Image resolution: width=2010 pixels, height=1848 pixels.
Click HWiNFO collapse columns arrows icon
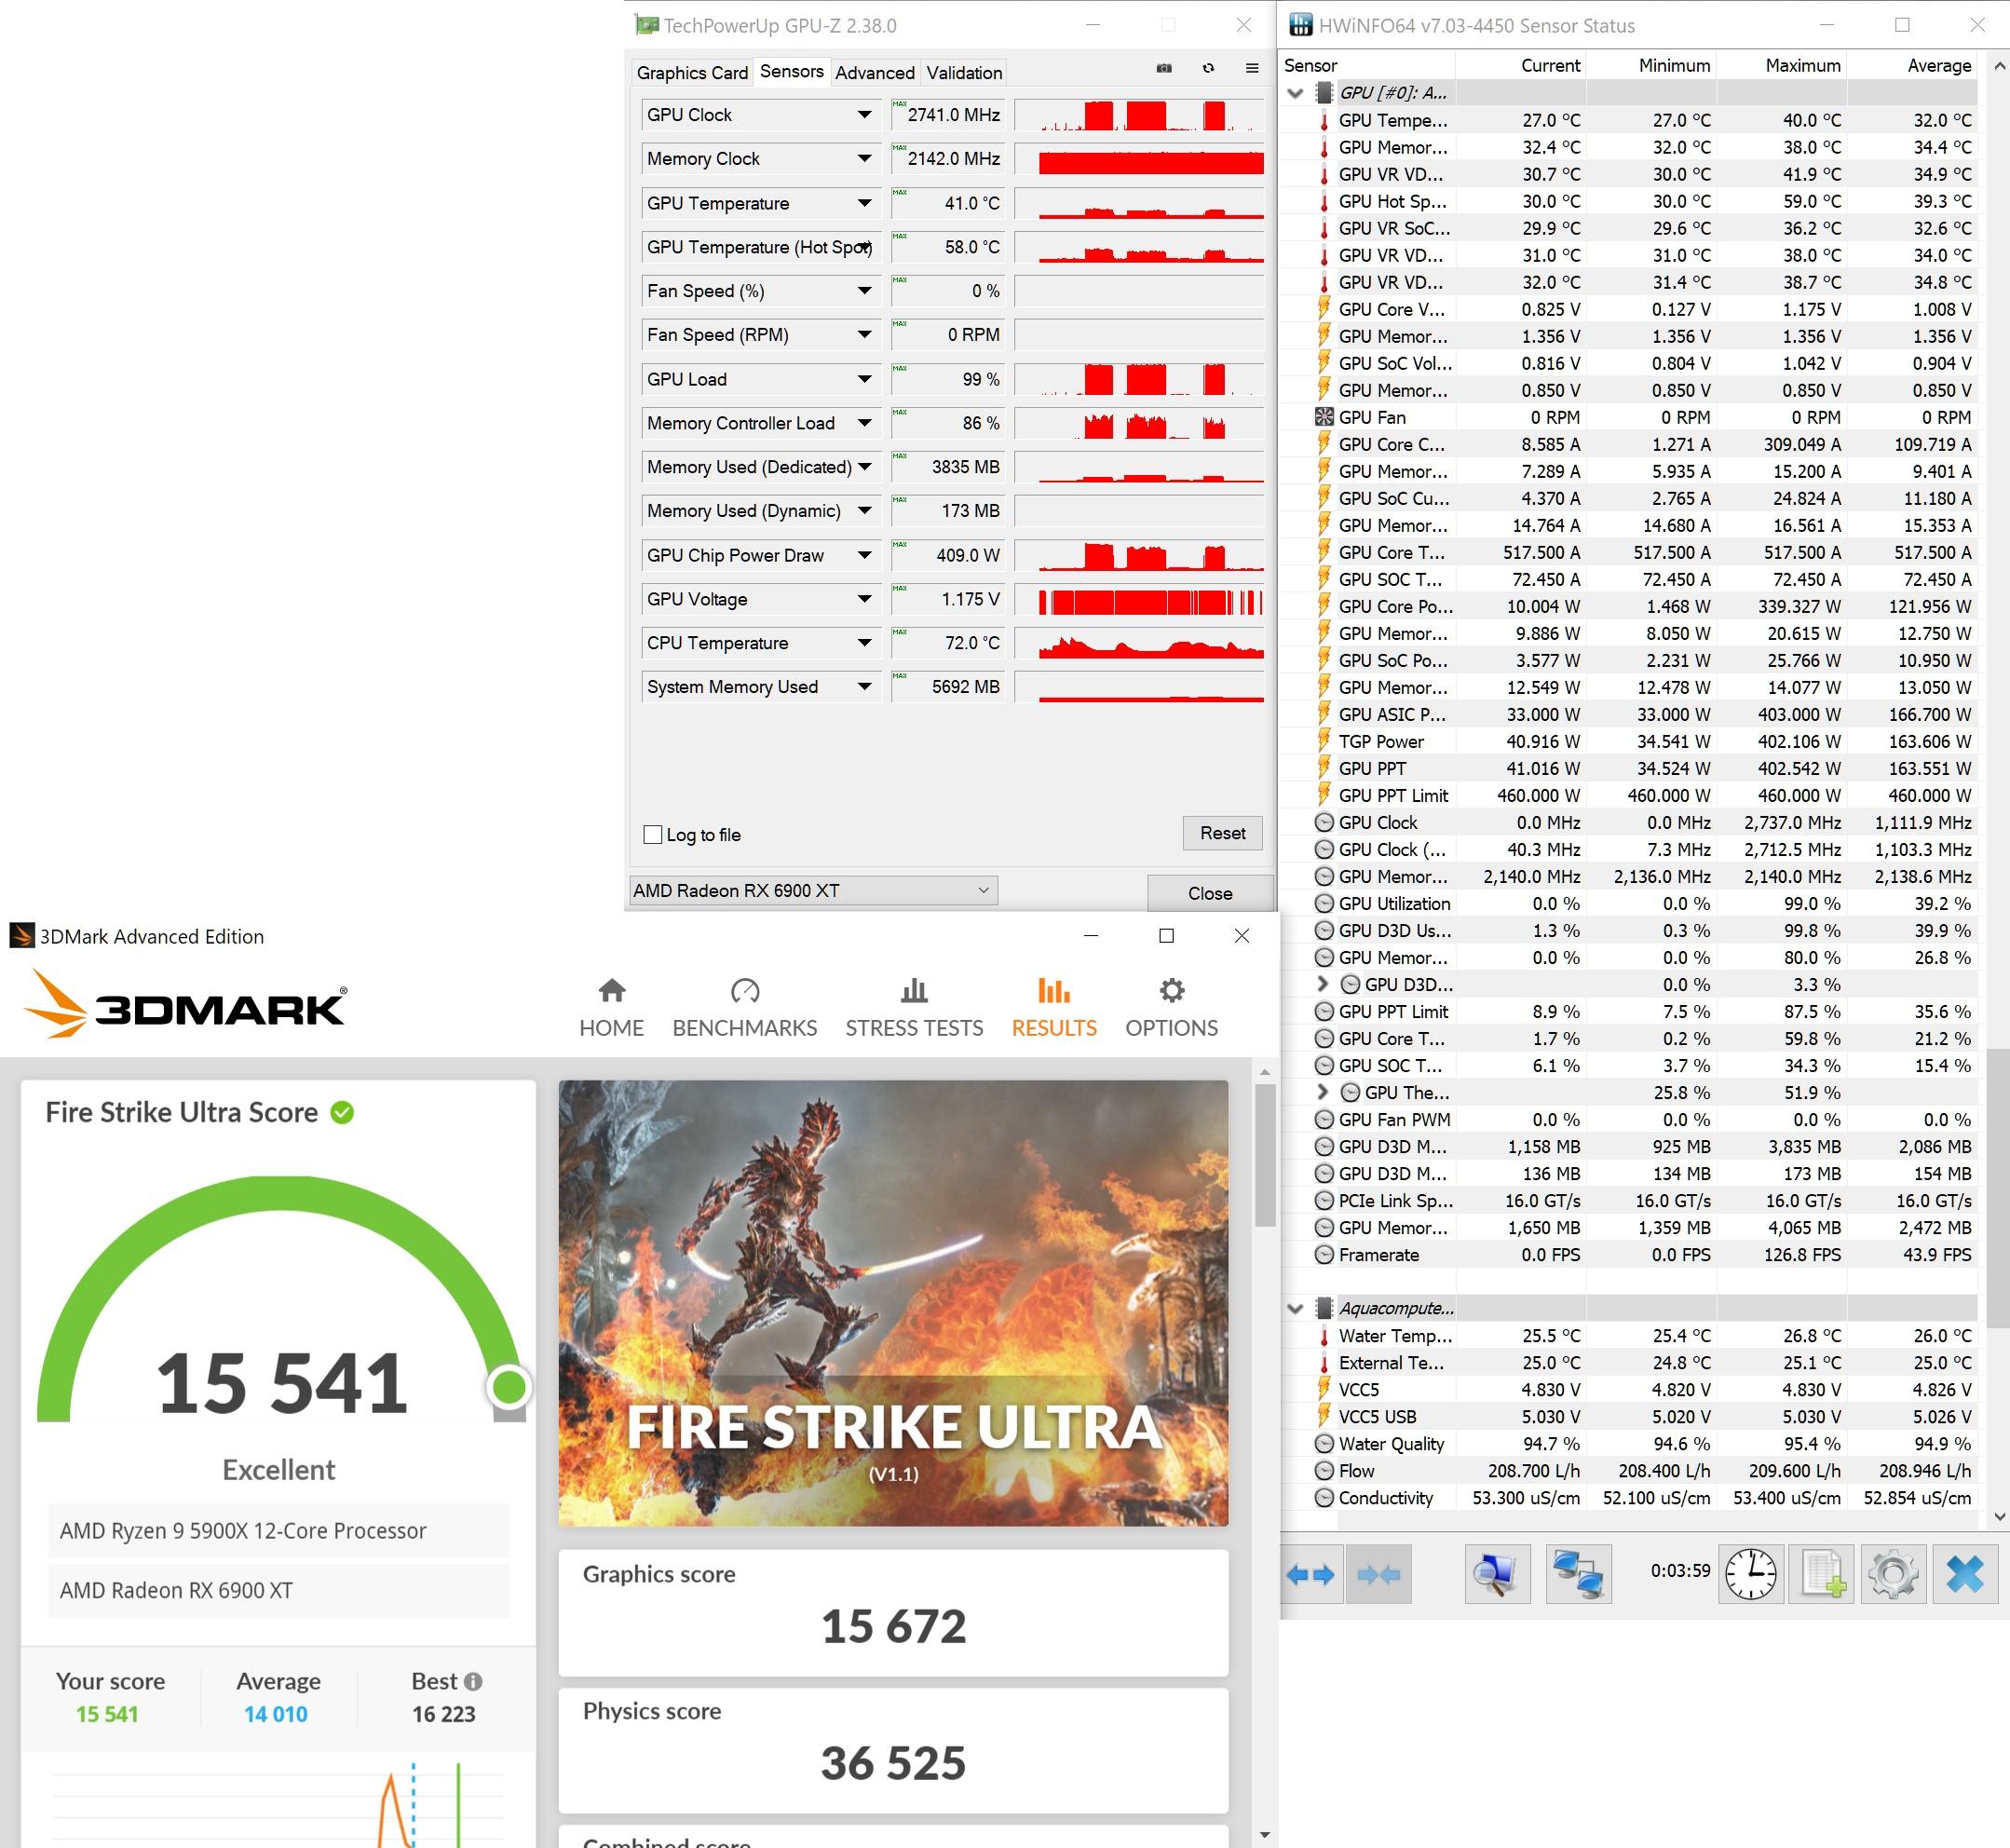pyautogui.click(x=1379, y=1575)
